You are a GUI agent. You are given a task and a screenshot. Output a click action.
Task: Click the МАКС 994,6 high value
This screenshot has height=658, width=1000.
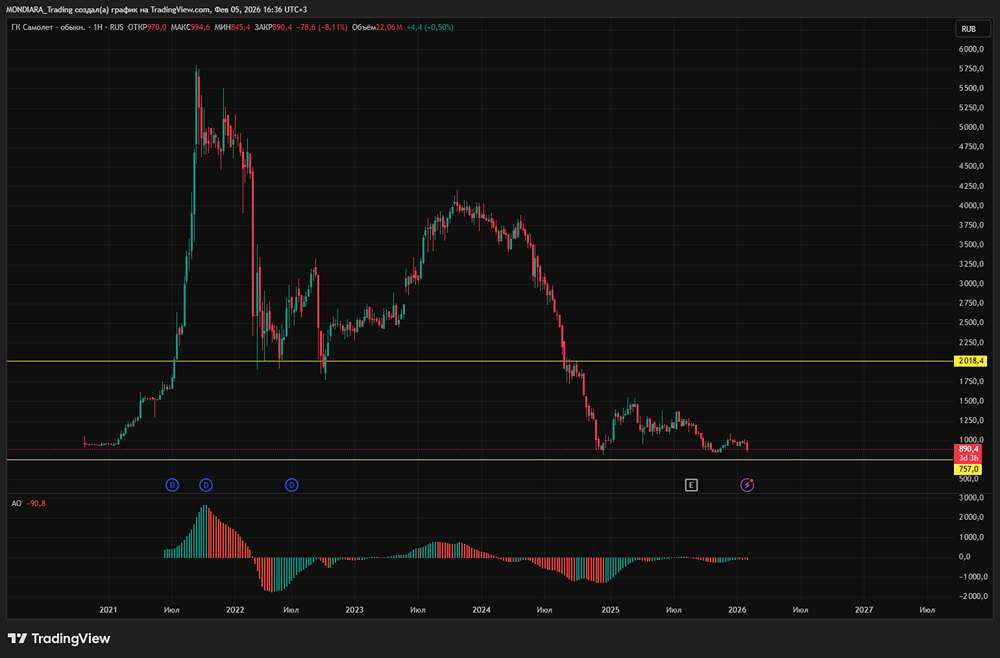[x=190, y=27]
